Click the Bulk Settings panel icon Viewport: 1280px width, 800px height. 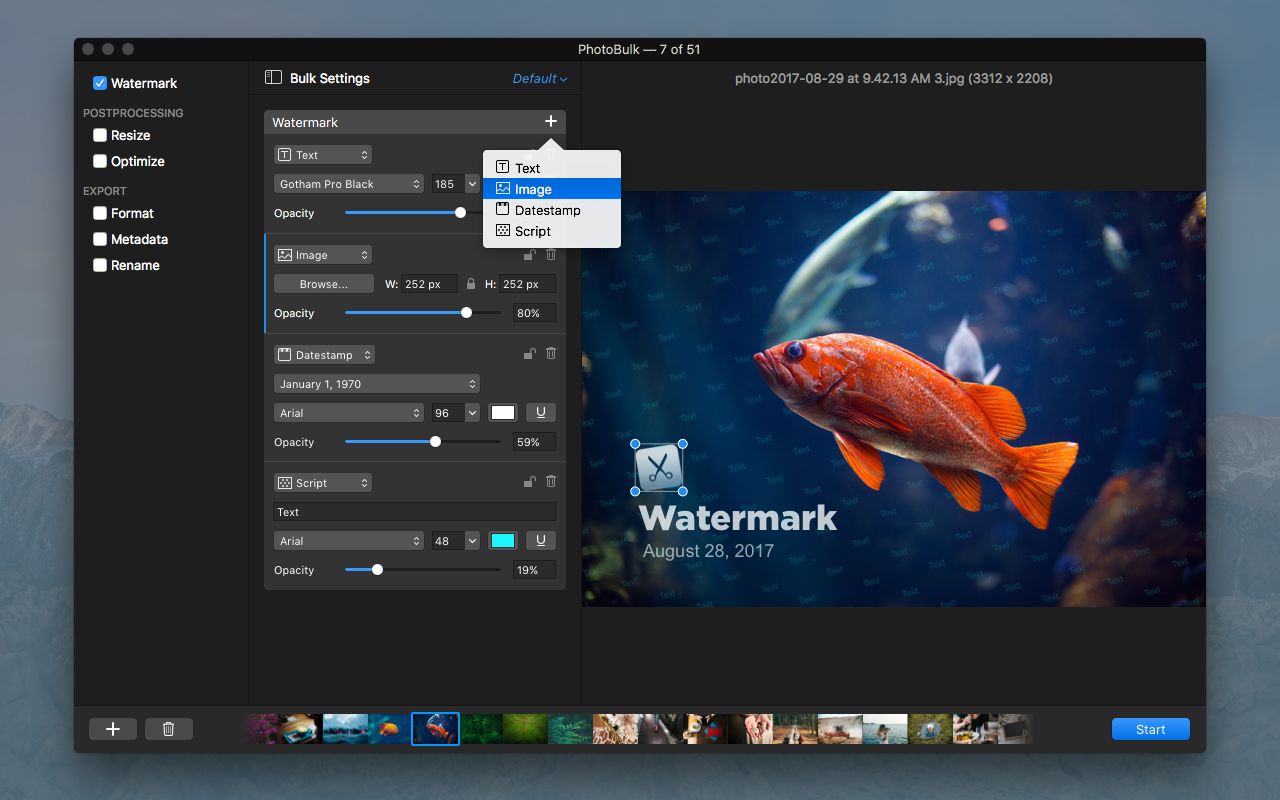tap(273, 78)
